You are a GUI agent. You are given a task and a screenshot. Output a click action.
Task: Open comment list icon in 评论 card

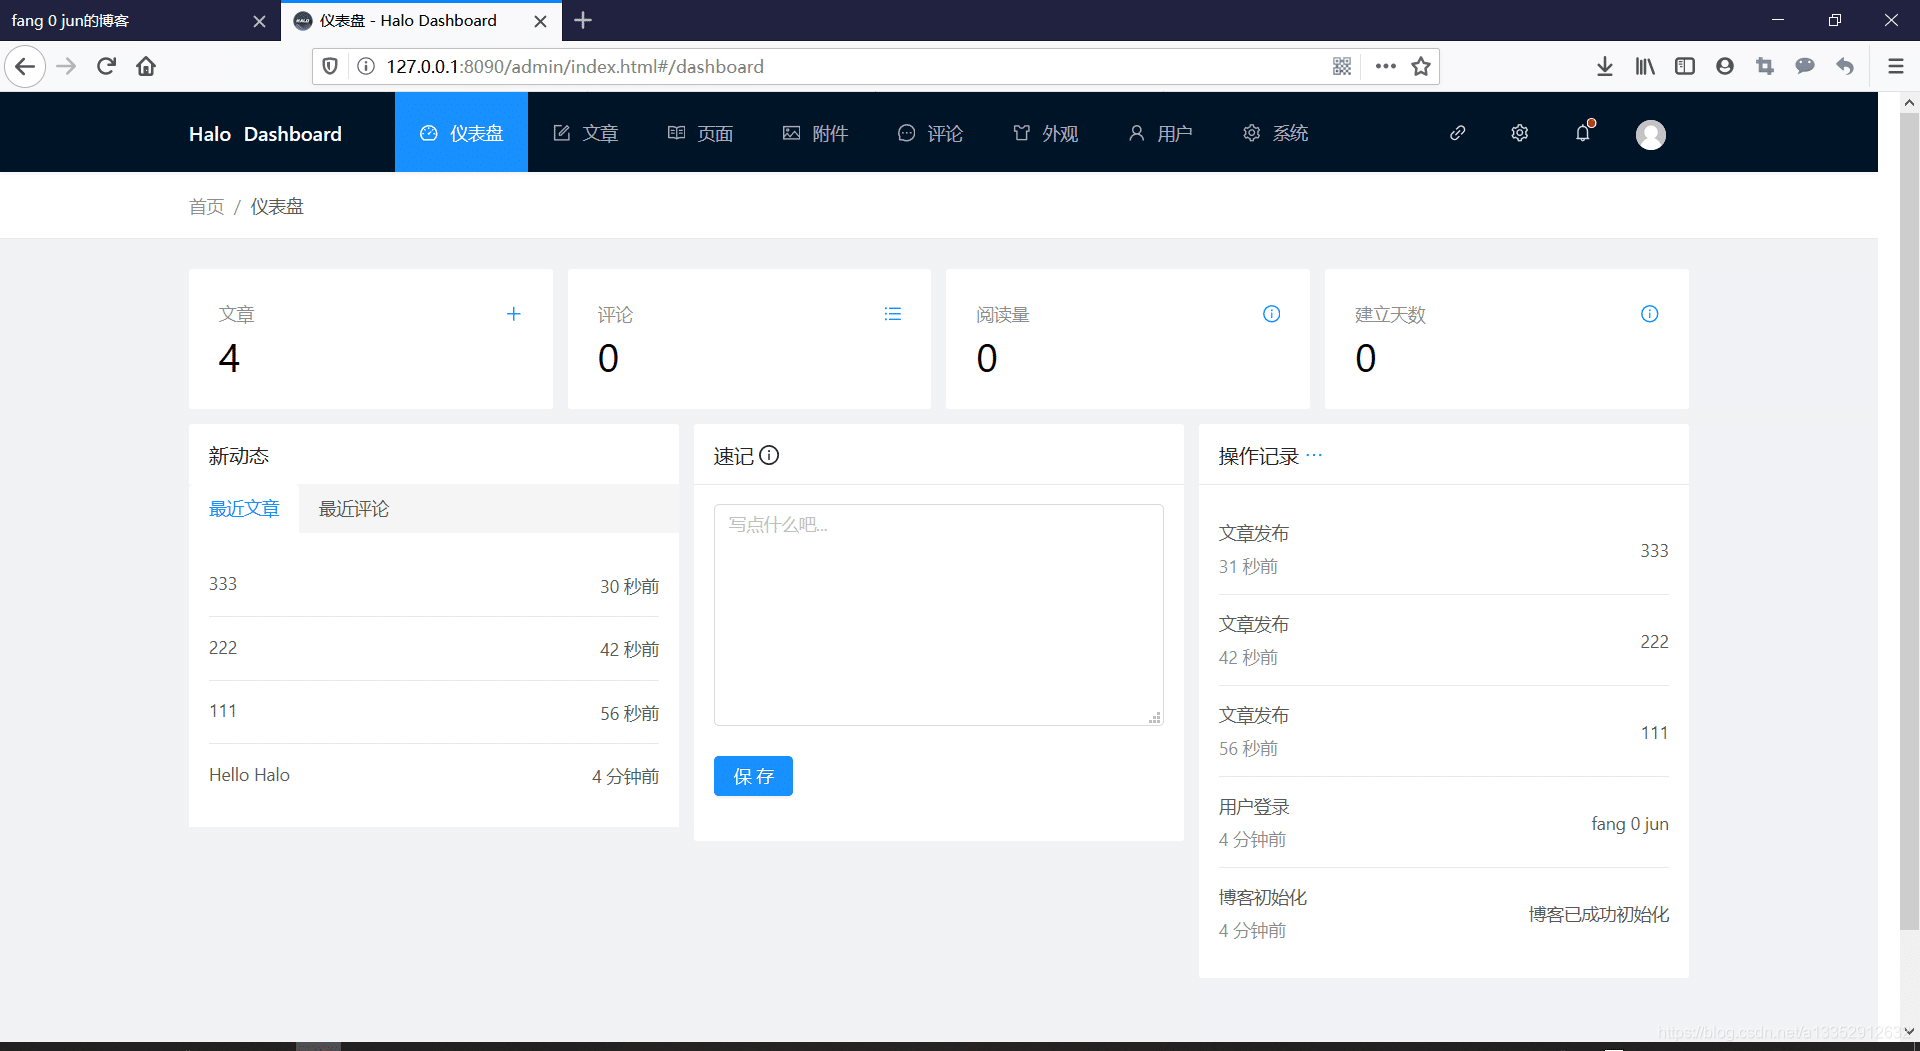pos(893,314)
